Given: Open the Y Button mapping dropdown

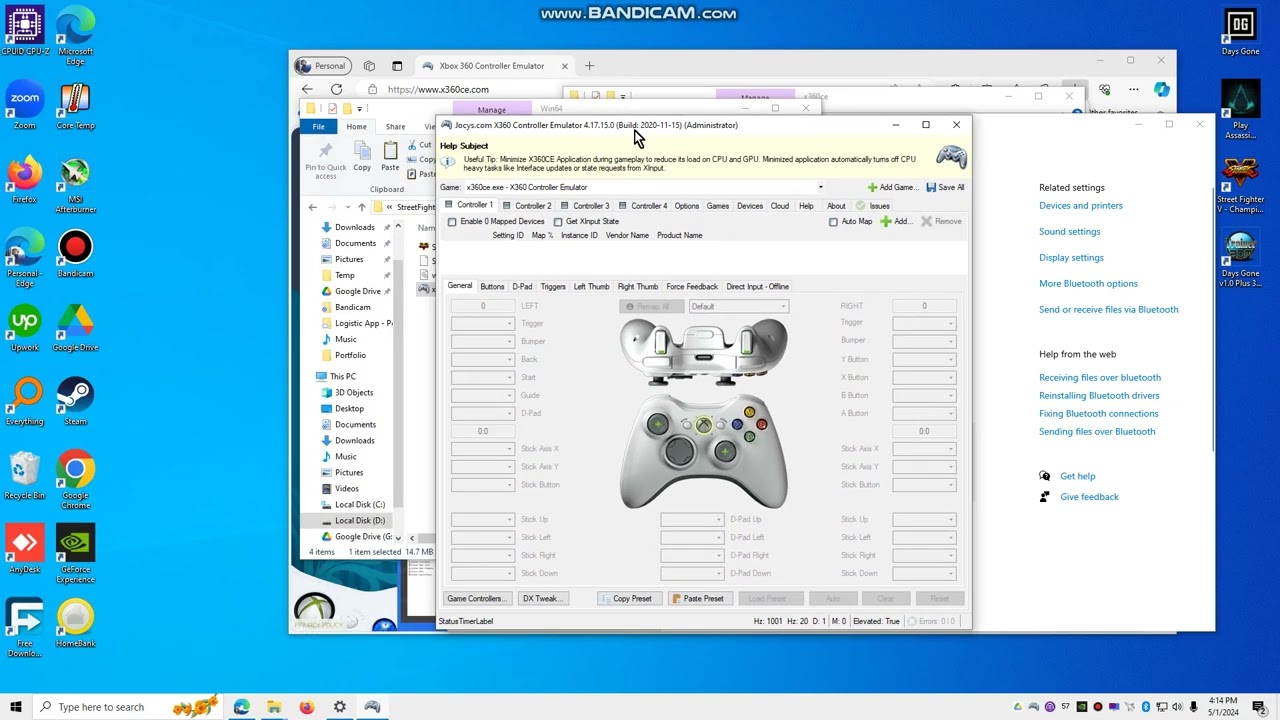Looking at the screenshot, I should (924, 359).
